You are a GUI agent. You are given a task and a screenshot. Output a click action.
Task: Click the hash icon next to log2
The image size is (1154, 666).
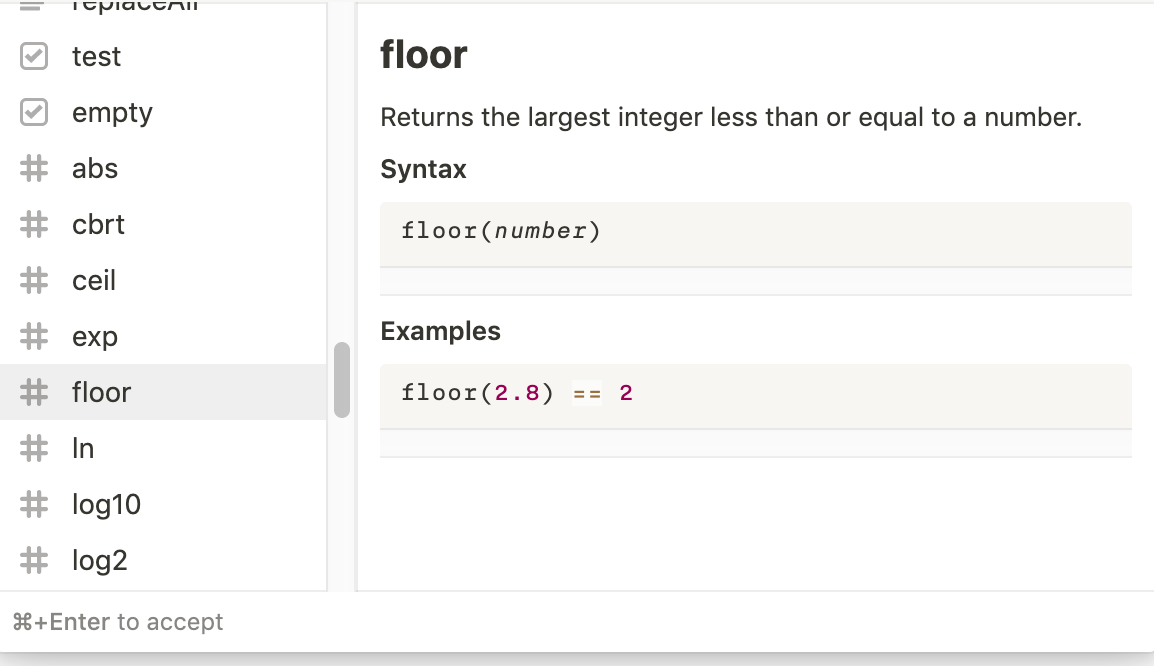34,560
